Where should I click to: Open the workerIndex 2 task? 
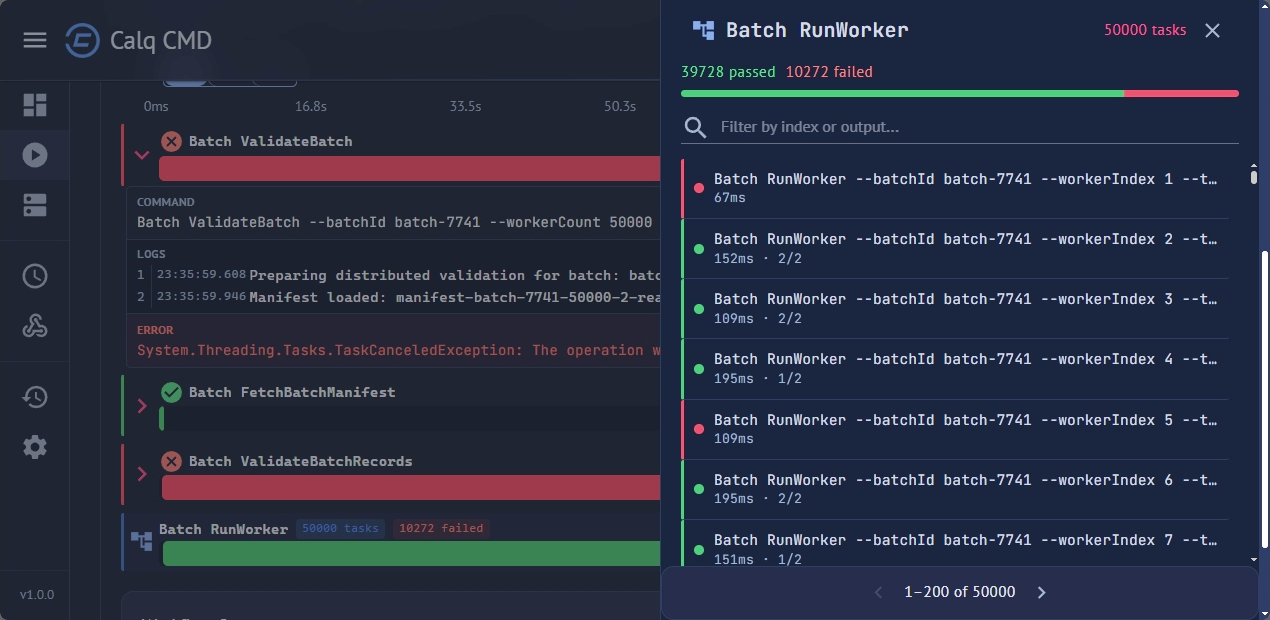pos(955,248)
